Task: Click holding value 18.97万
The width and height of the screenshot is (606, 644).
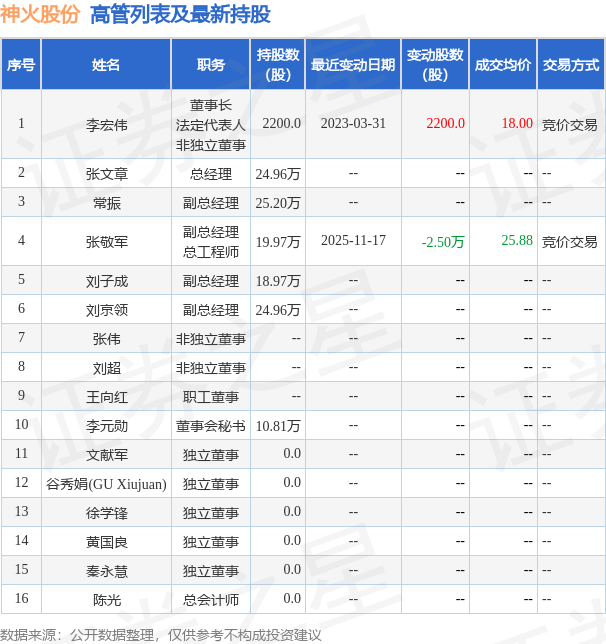Action: [278, 281]
